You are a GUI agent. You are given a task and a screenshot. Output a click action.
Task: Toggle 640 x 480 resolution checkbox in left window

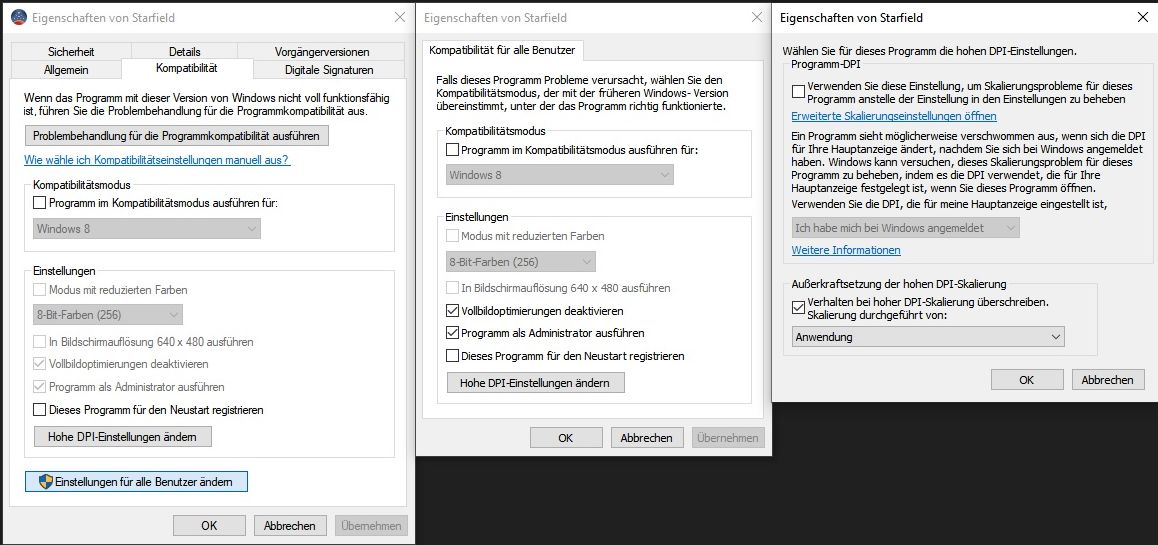[x=40, y=343]
